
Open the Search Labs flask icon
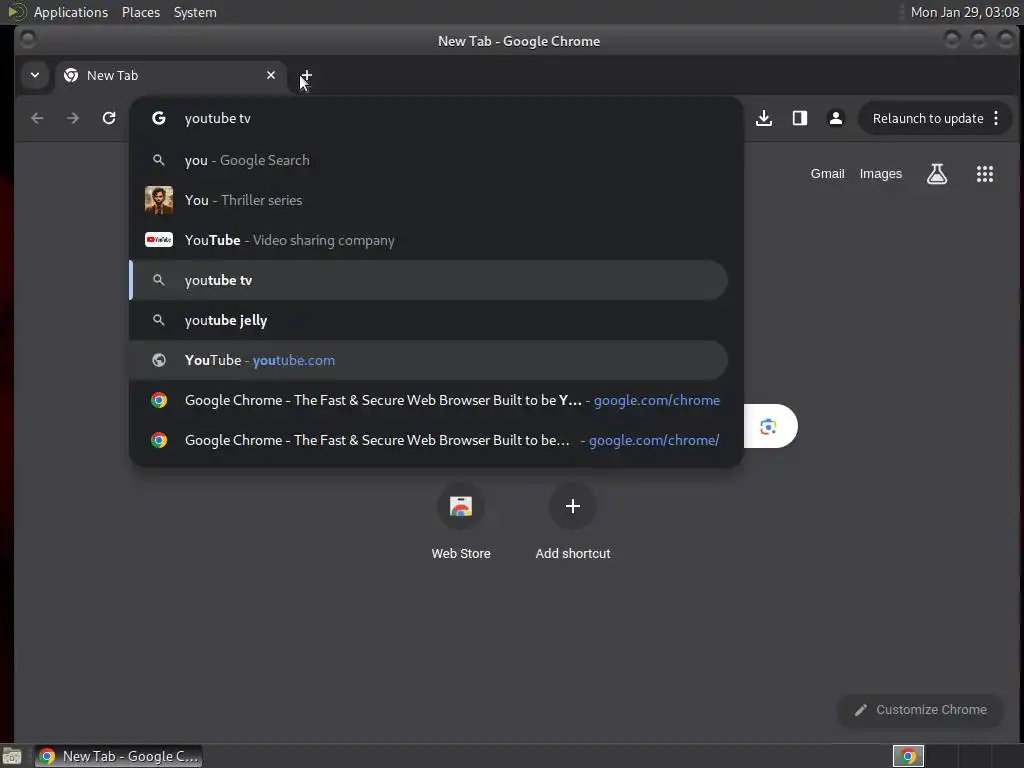tap(937, 174)
